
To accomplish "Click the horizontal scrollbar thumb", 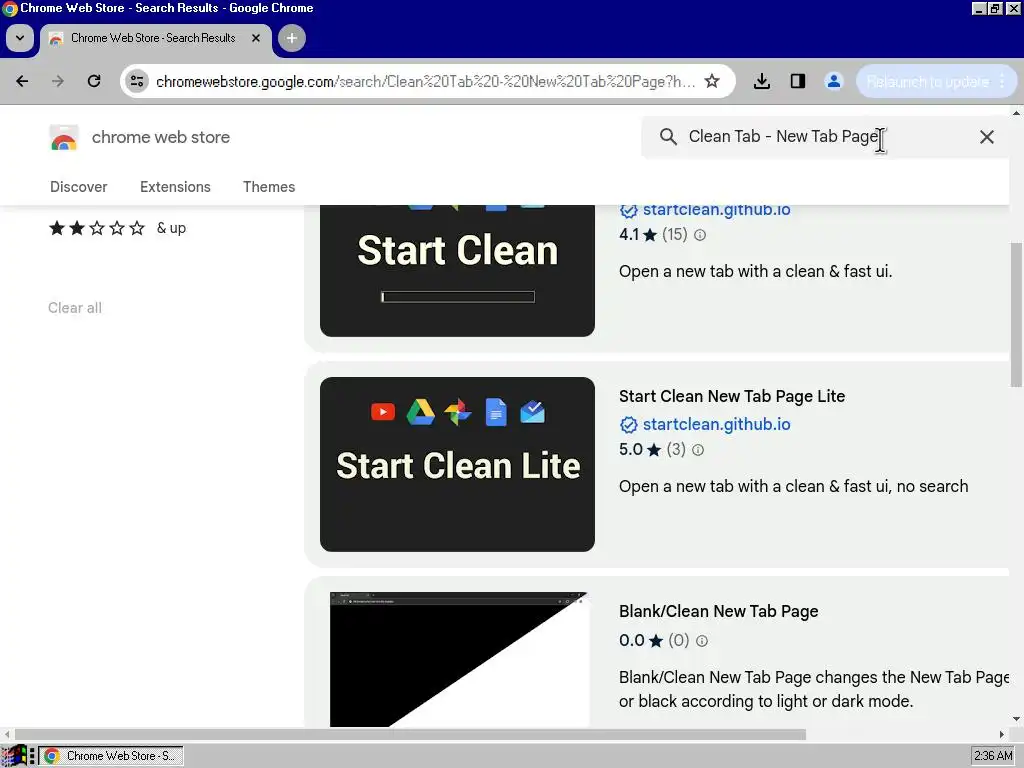I will [x=409, y=735].
